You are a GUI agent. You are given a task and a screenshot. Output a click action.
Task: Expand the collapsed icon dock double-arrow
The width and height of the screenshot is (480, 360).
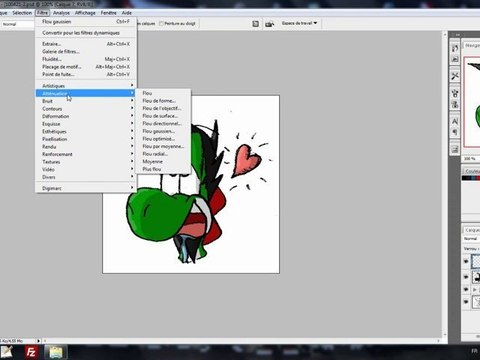pos(458,34)
